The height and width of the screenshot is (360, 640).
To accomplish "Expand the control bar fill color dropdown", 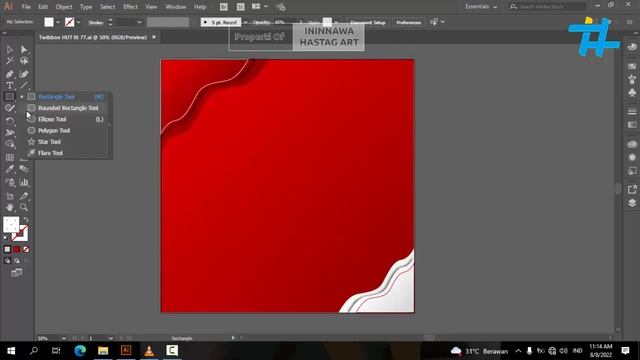I will pos(58,22).
